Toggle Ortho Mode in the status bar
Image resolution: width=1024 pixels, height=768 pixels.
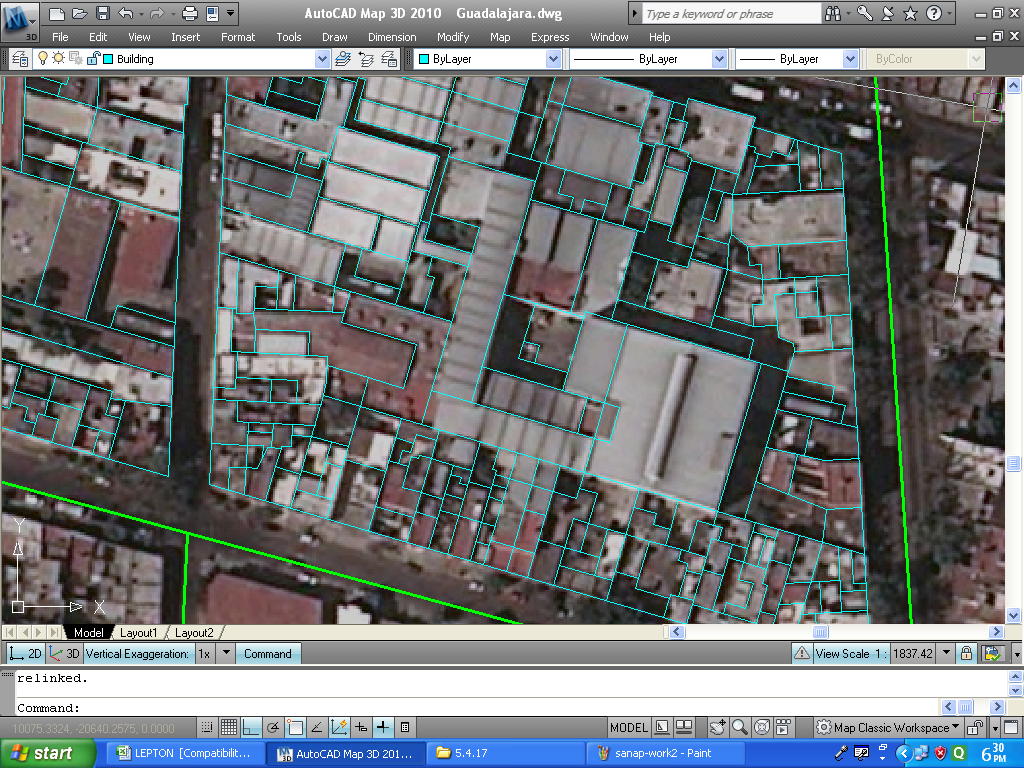coord(251,727)
